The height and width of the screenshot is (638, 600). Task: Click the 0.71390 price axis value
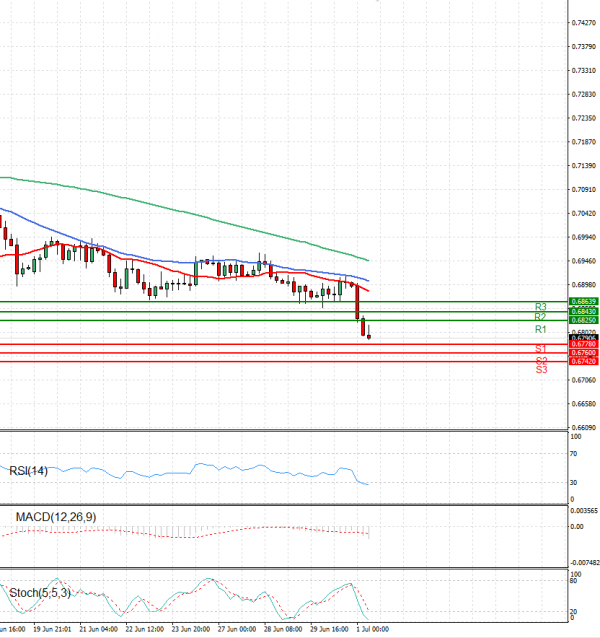[584, 166]
